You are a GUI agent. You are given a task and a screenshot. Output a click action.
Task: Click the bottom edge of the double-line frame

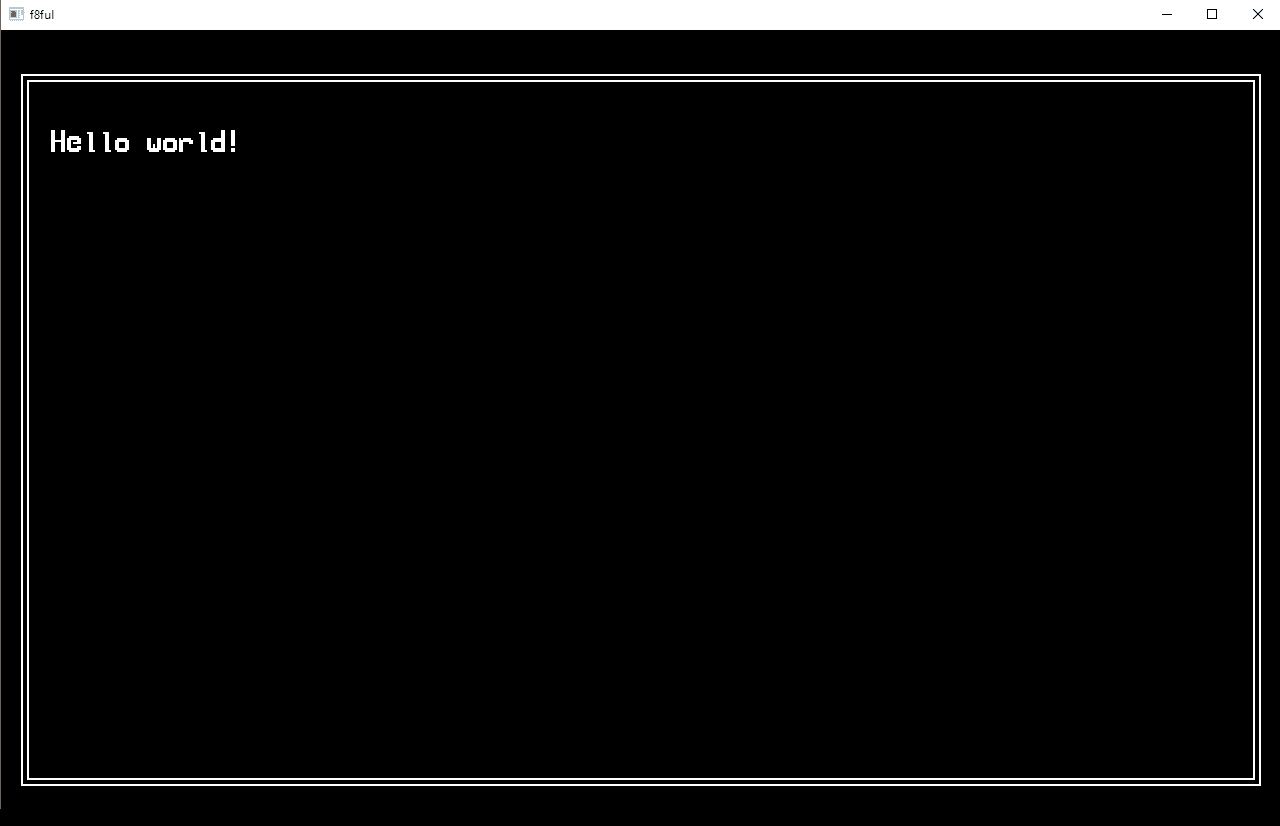coord(640,781)
